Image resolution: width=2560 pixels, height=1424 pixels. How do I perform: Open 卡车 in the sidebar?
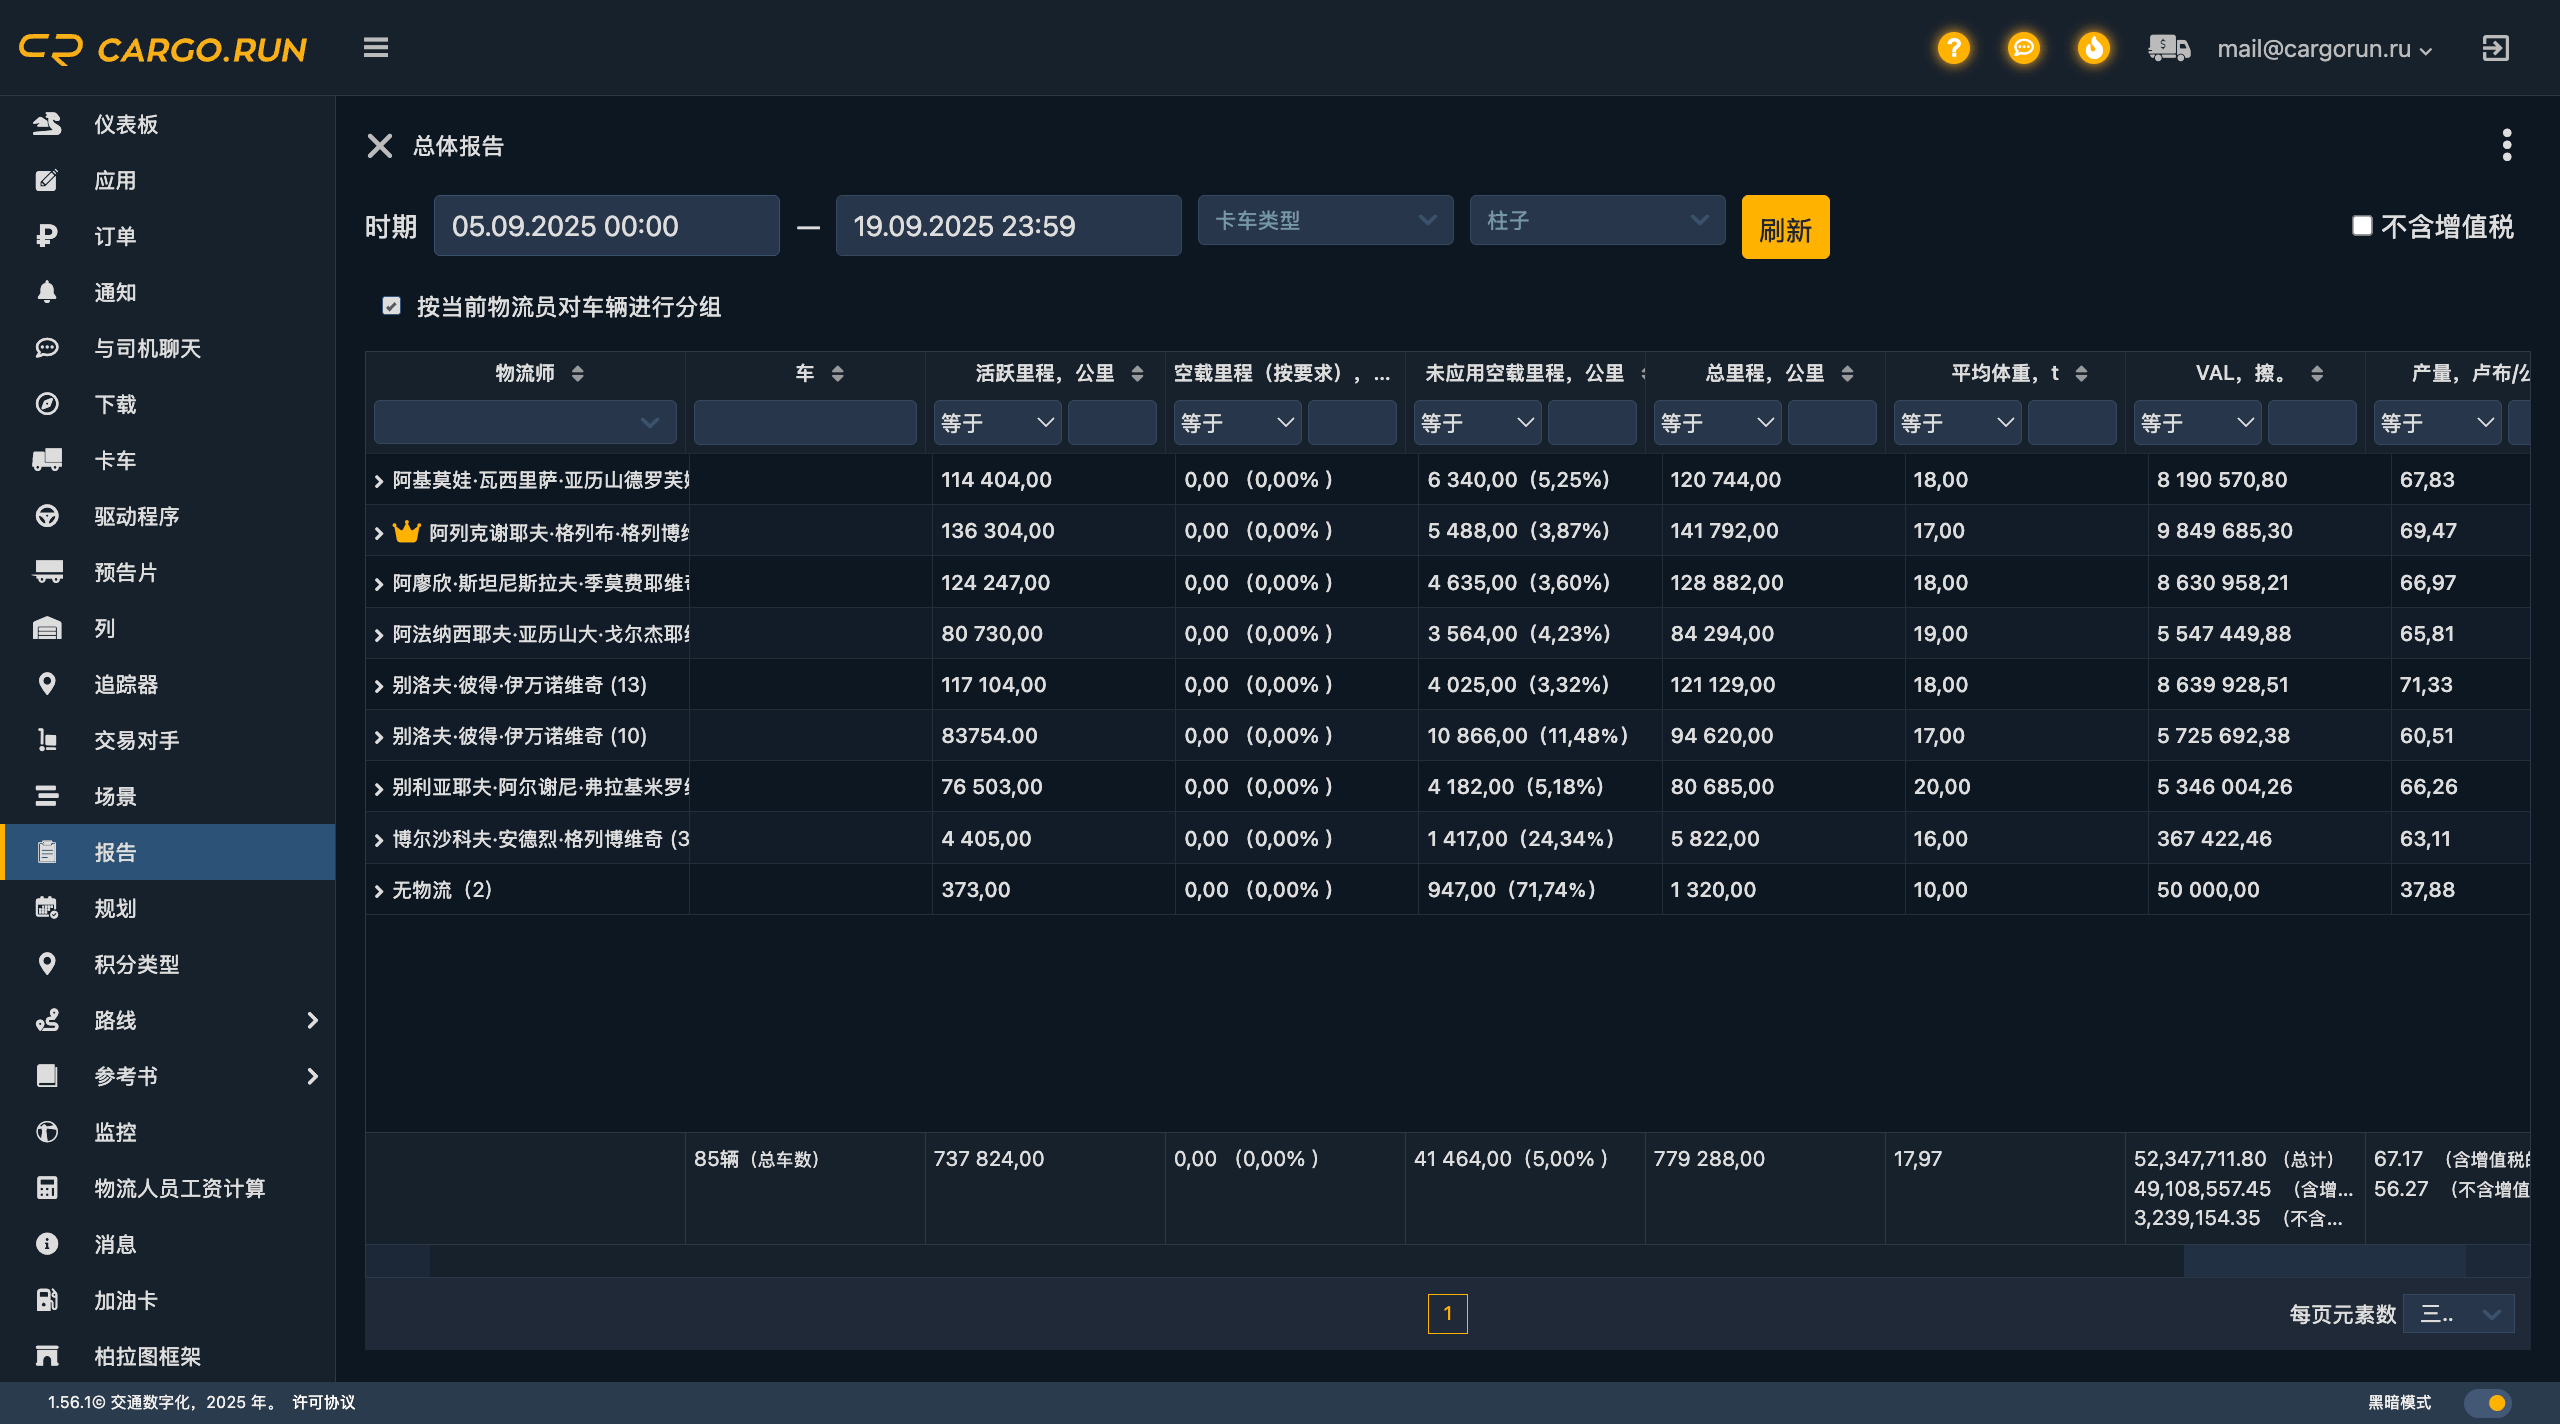coord(115,460)
